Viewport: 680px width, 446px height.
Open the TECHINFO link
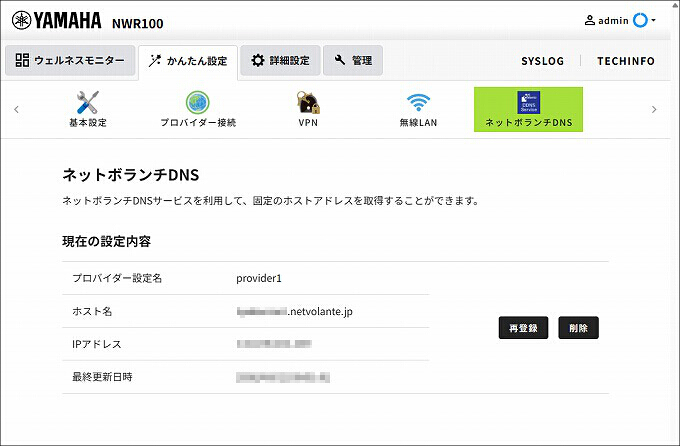[626, 61]
